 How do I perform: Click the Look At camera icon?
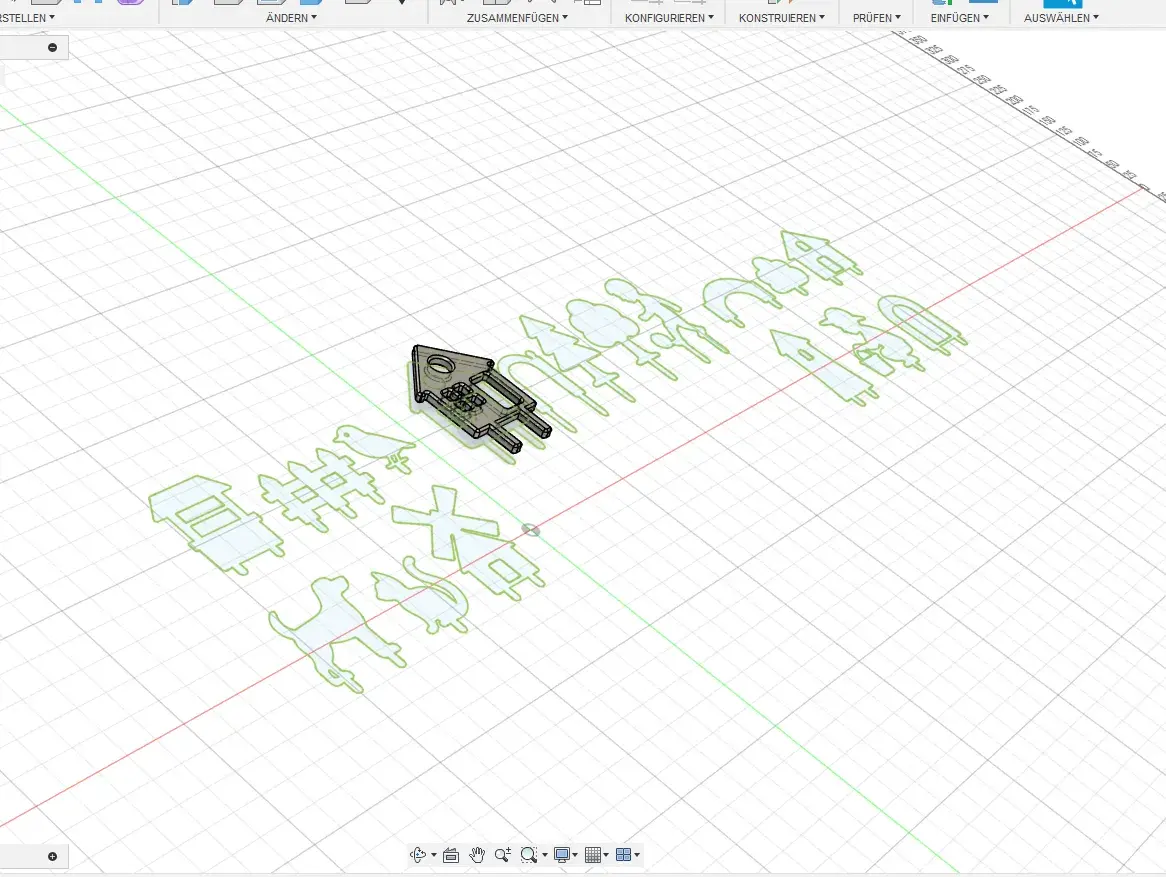451,855
